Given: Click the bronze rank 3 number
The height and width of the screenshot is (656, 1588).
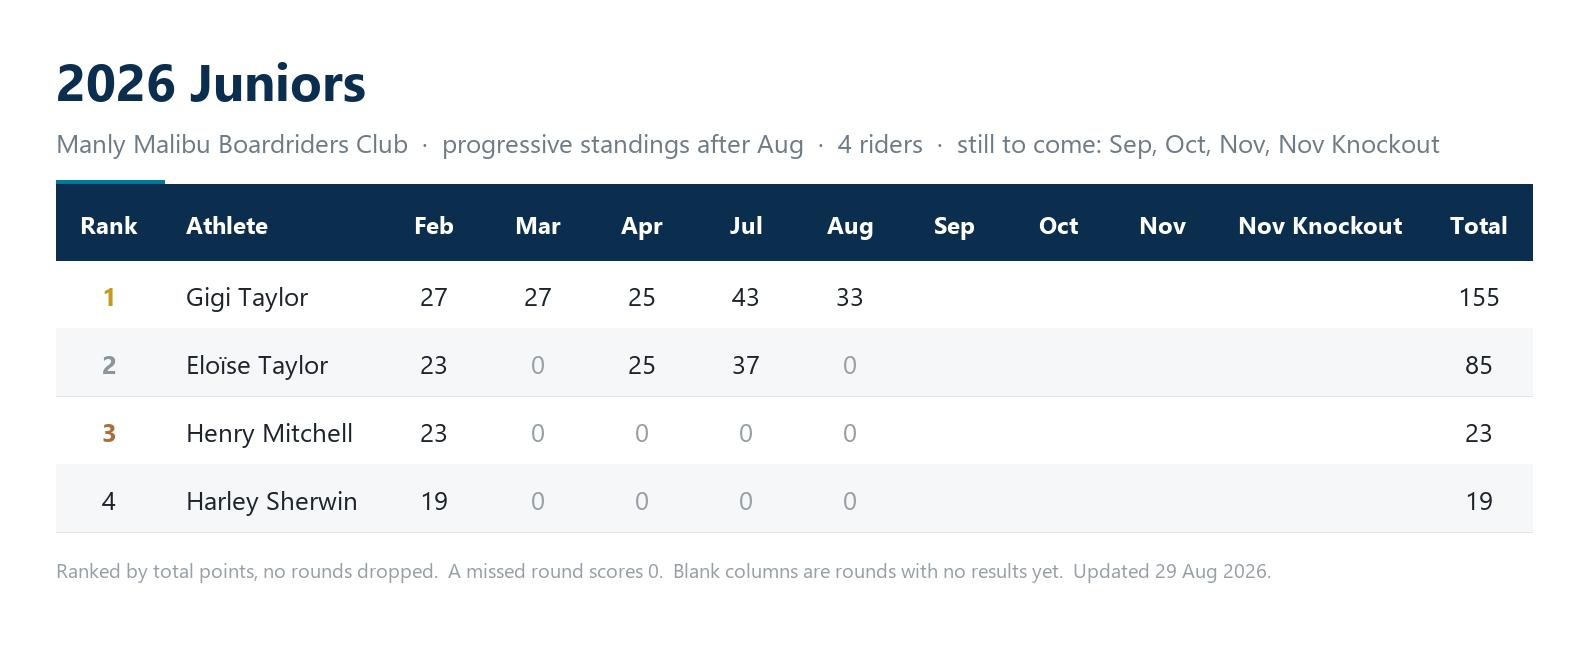Looking at the screenshot, I should click(x=109, y=434).
